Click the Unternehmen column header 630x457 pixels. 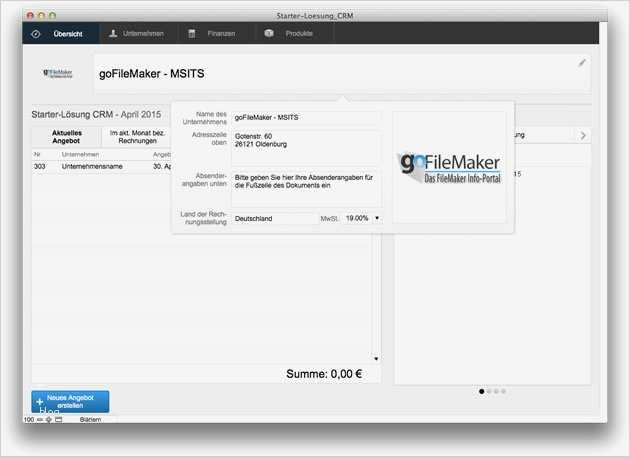(x=80, y=154)
